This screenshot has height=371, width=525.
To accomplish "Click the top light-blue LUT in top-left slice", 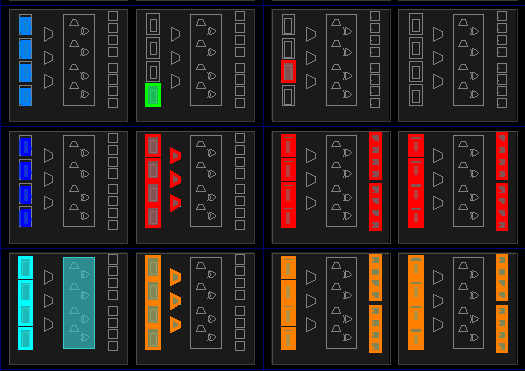I will tap(25, 25).
